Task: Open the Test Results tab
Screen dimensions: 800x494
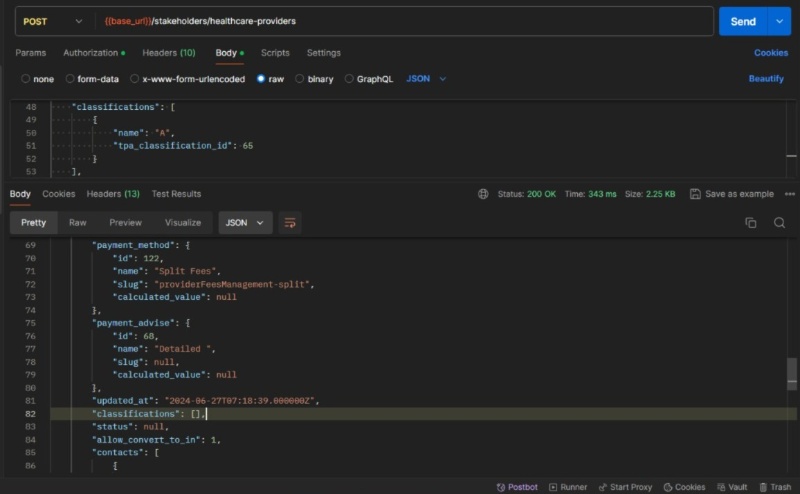Action: [176, 194]
